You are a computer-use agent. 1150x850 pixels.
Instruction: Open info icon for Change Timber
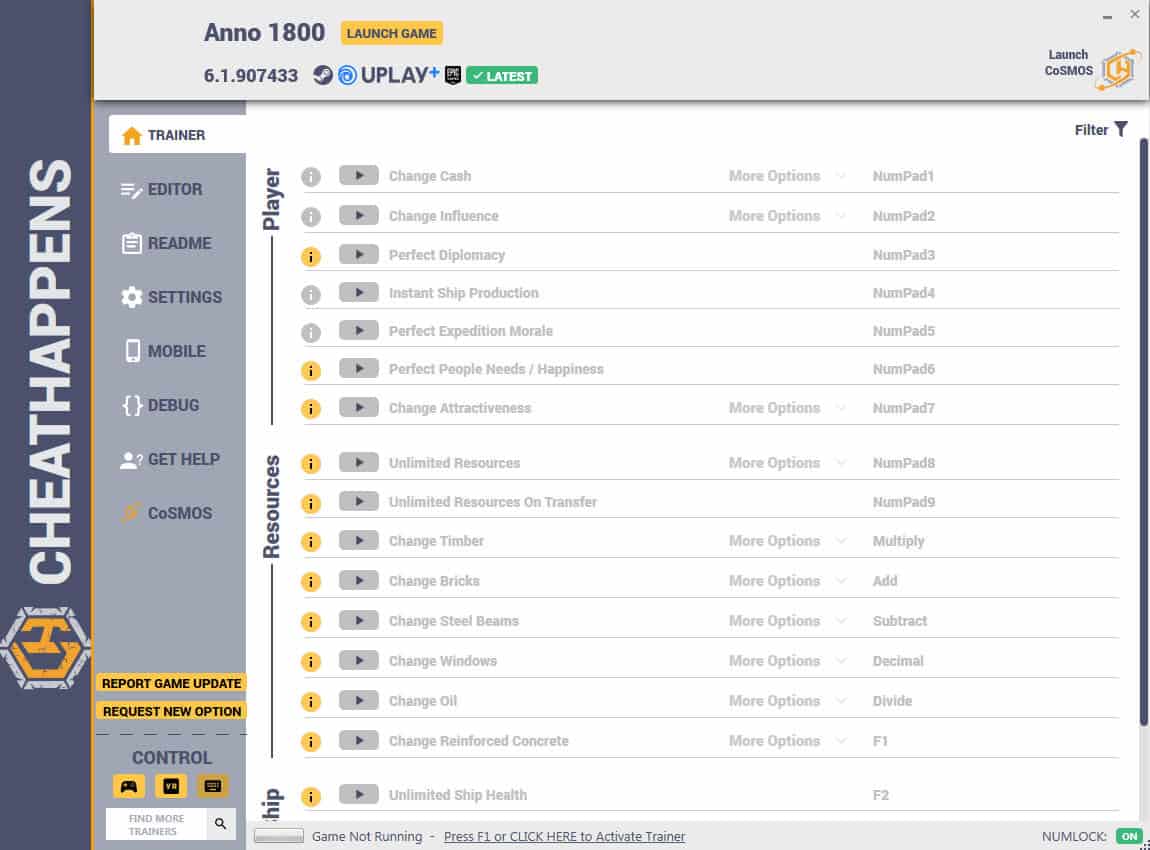click(311, 542)
